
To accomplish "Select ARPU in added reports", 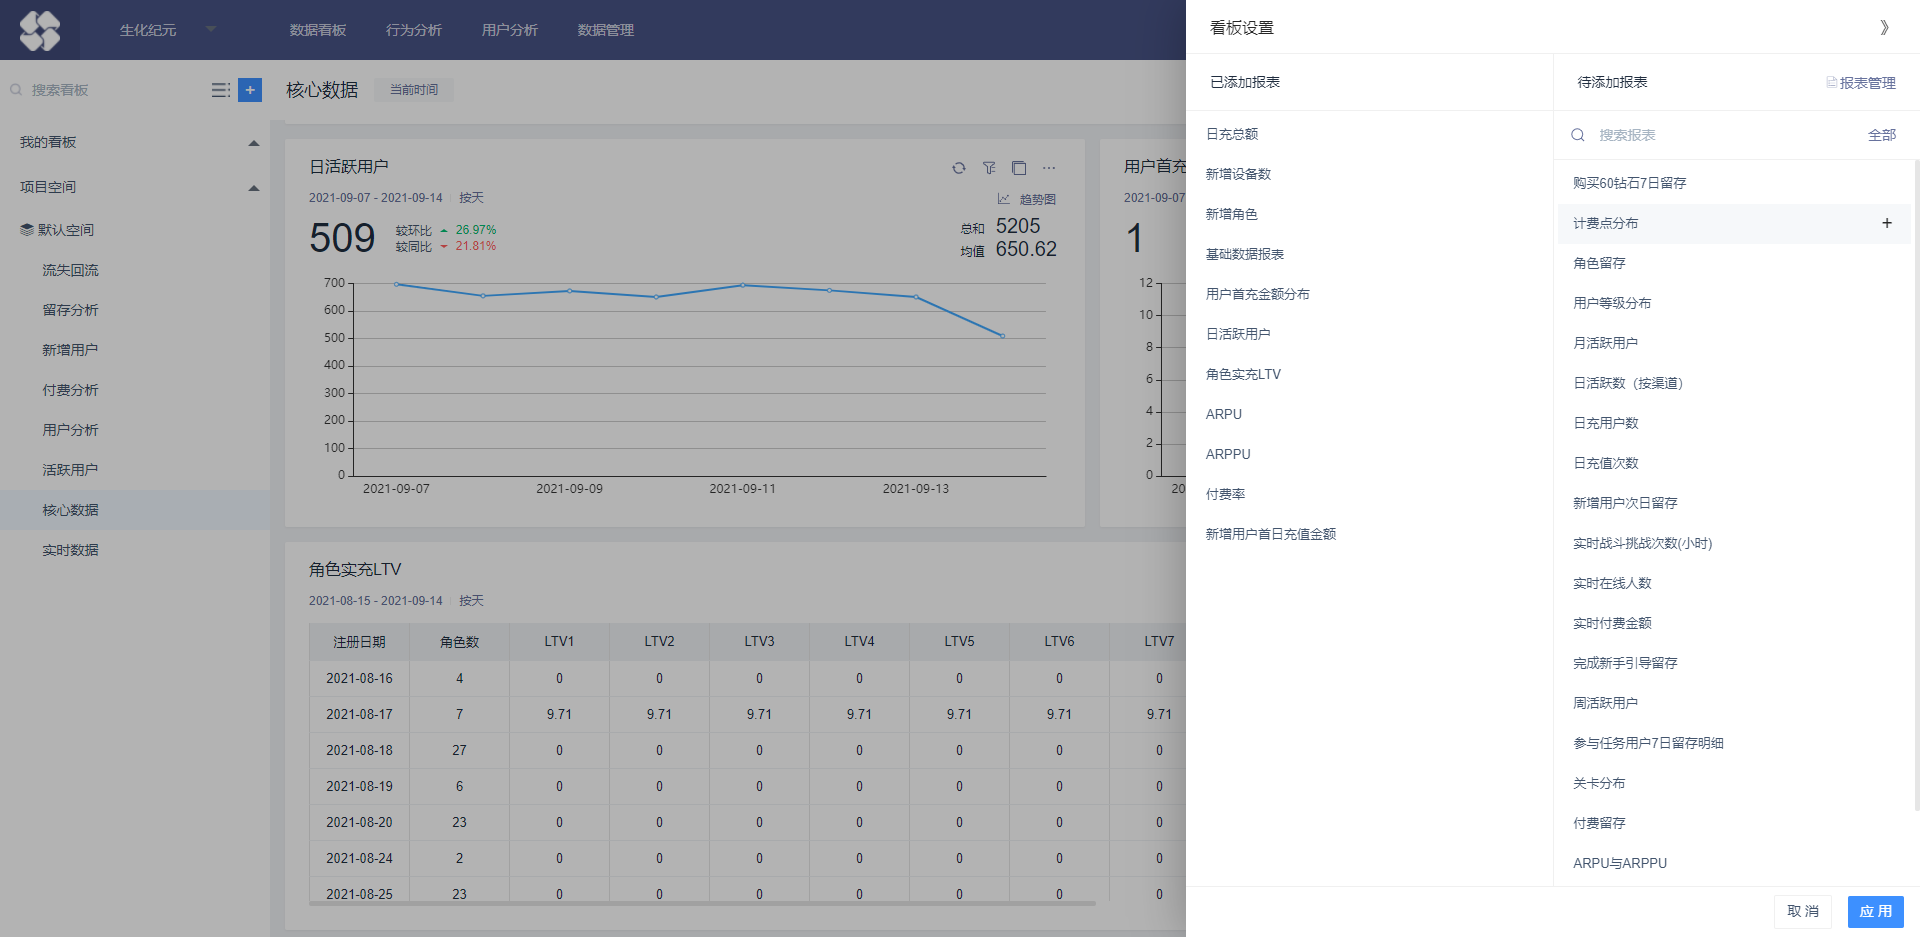I will click(1224, 414).
